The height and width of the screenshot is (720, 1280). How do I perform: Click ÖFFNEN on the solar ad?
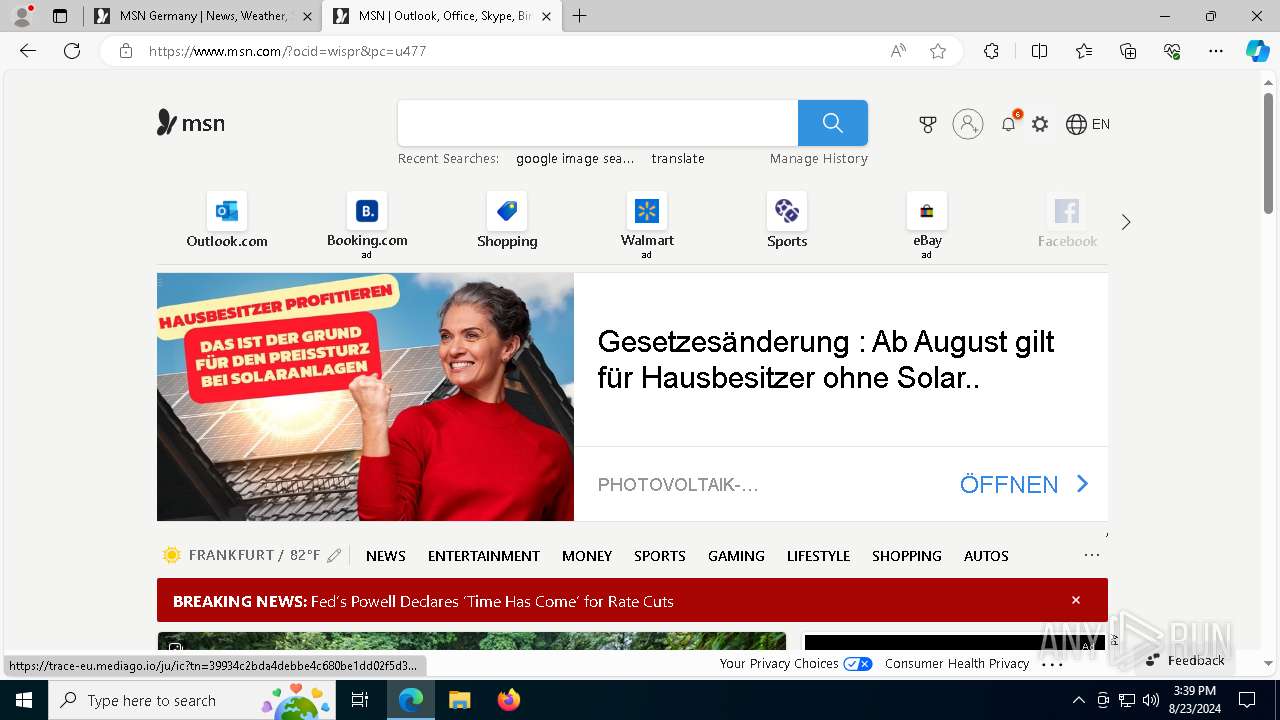tap(1024, 484)
